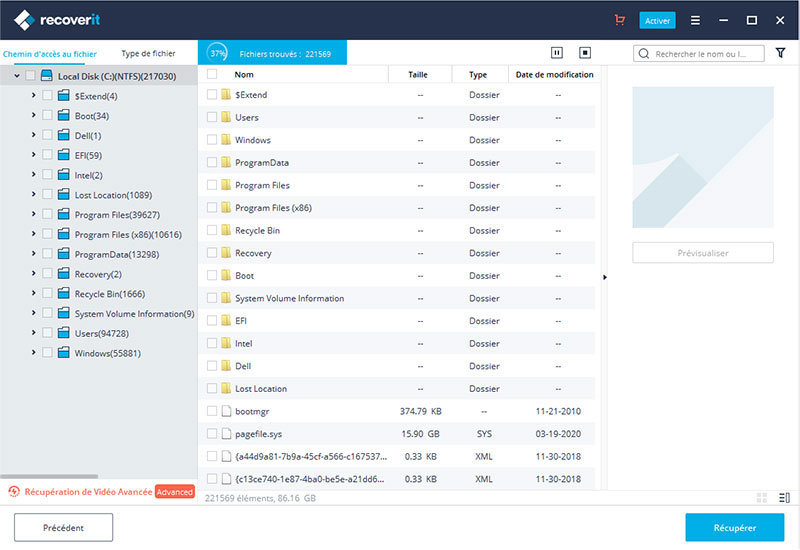Click the Activer button

point(657,20)
